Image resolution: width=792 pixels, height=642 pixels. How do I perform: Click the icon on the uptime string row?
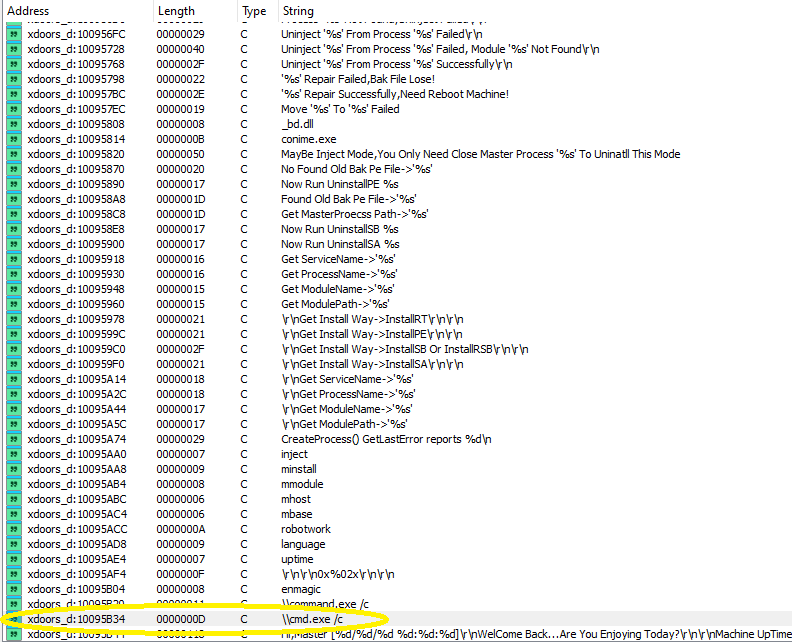[14, 559]
